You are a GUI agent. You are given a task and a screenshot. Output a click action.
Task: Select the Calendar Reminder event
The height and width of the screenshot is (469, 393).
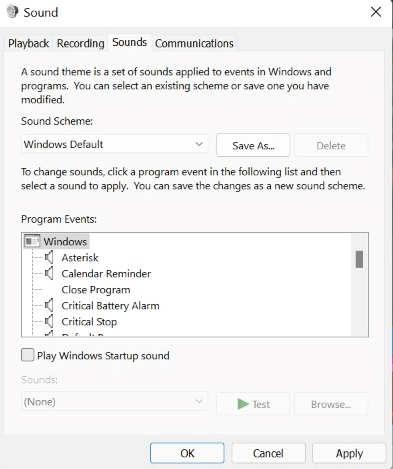click(x=106, y=273)
